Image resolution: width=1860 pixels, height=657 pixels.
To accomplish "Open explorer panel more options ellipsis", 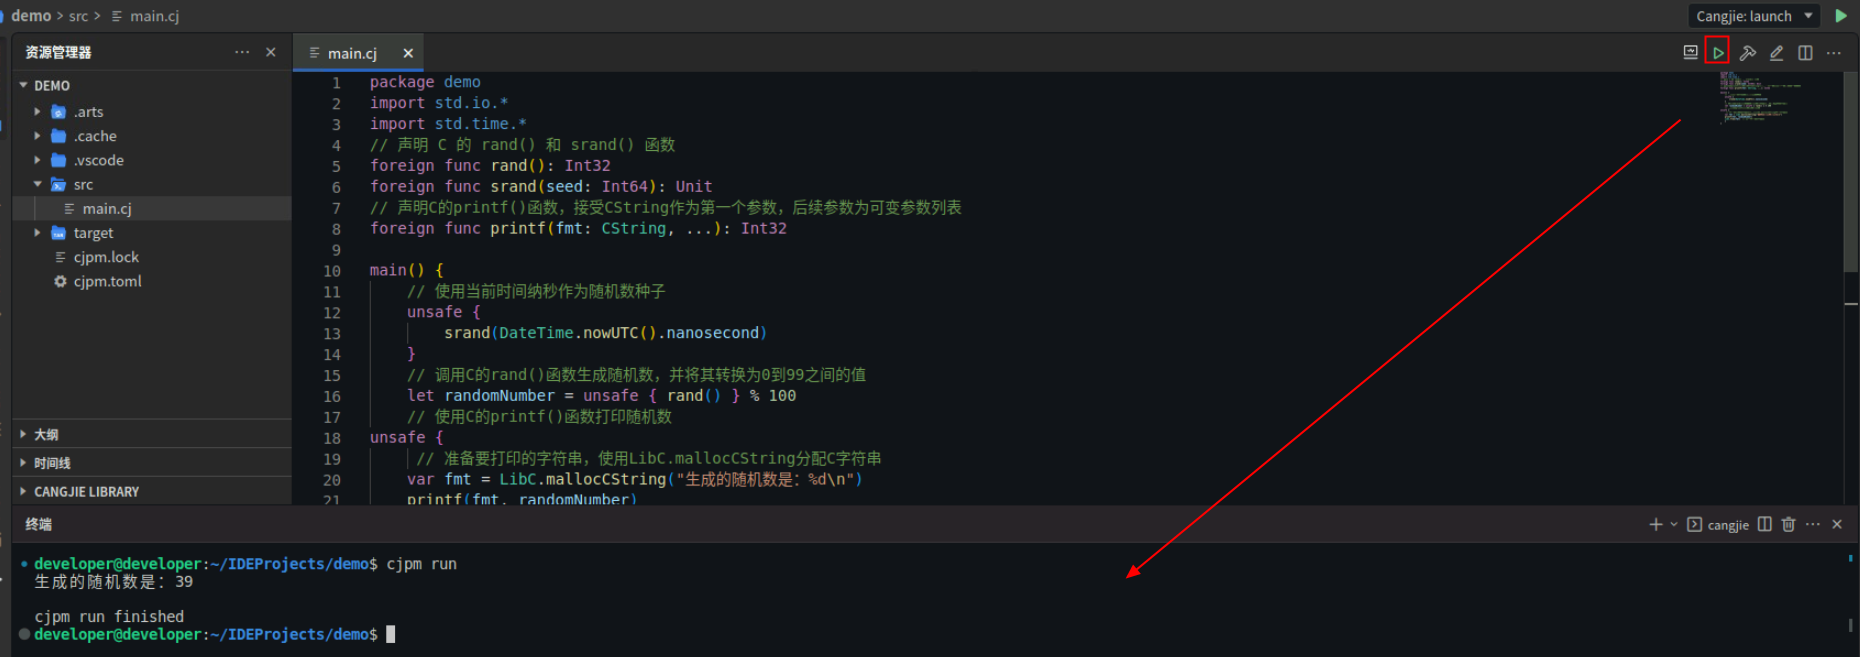I will pyautogui.click(x=242, y=52).
